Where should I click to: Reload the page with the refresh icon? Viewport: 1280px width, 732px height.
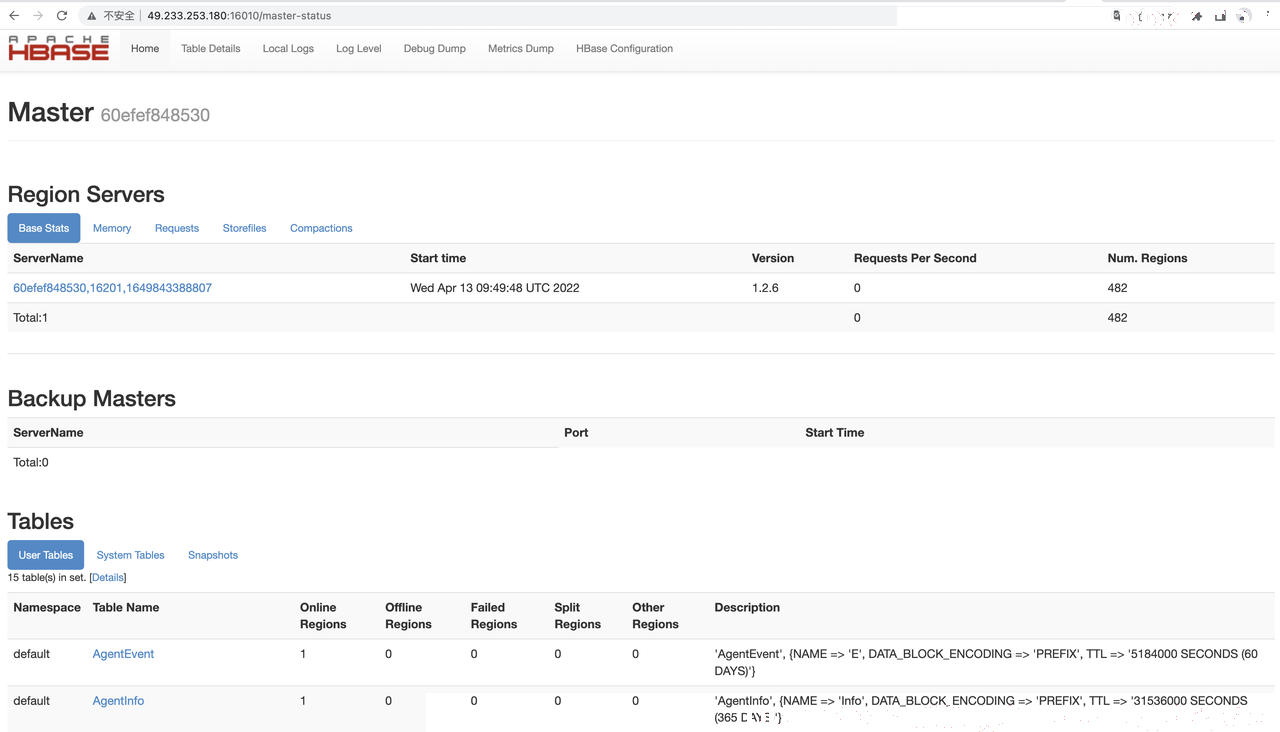pos(62,16)
